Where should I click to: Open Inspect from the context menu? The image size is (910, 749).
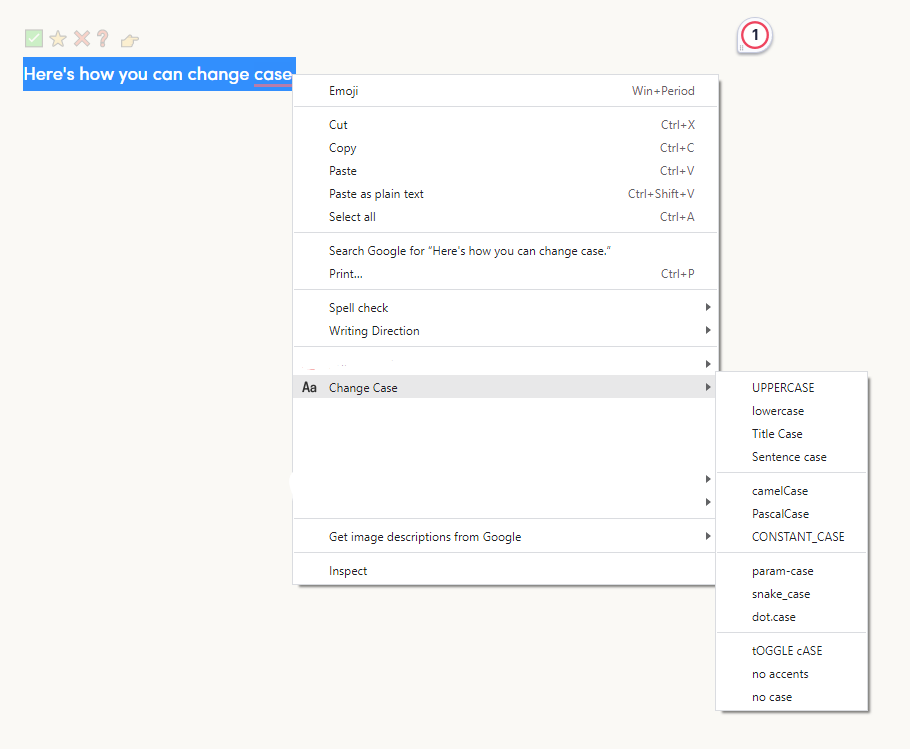pos(348,571)
